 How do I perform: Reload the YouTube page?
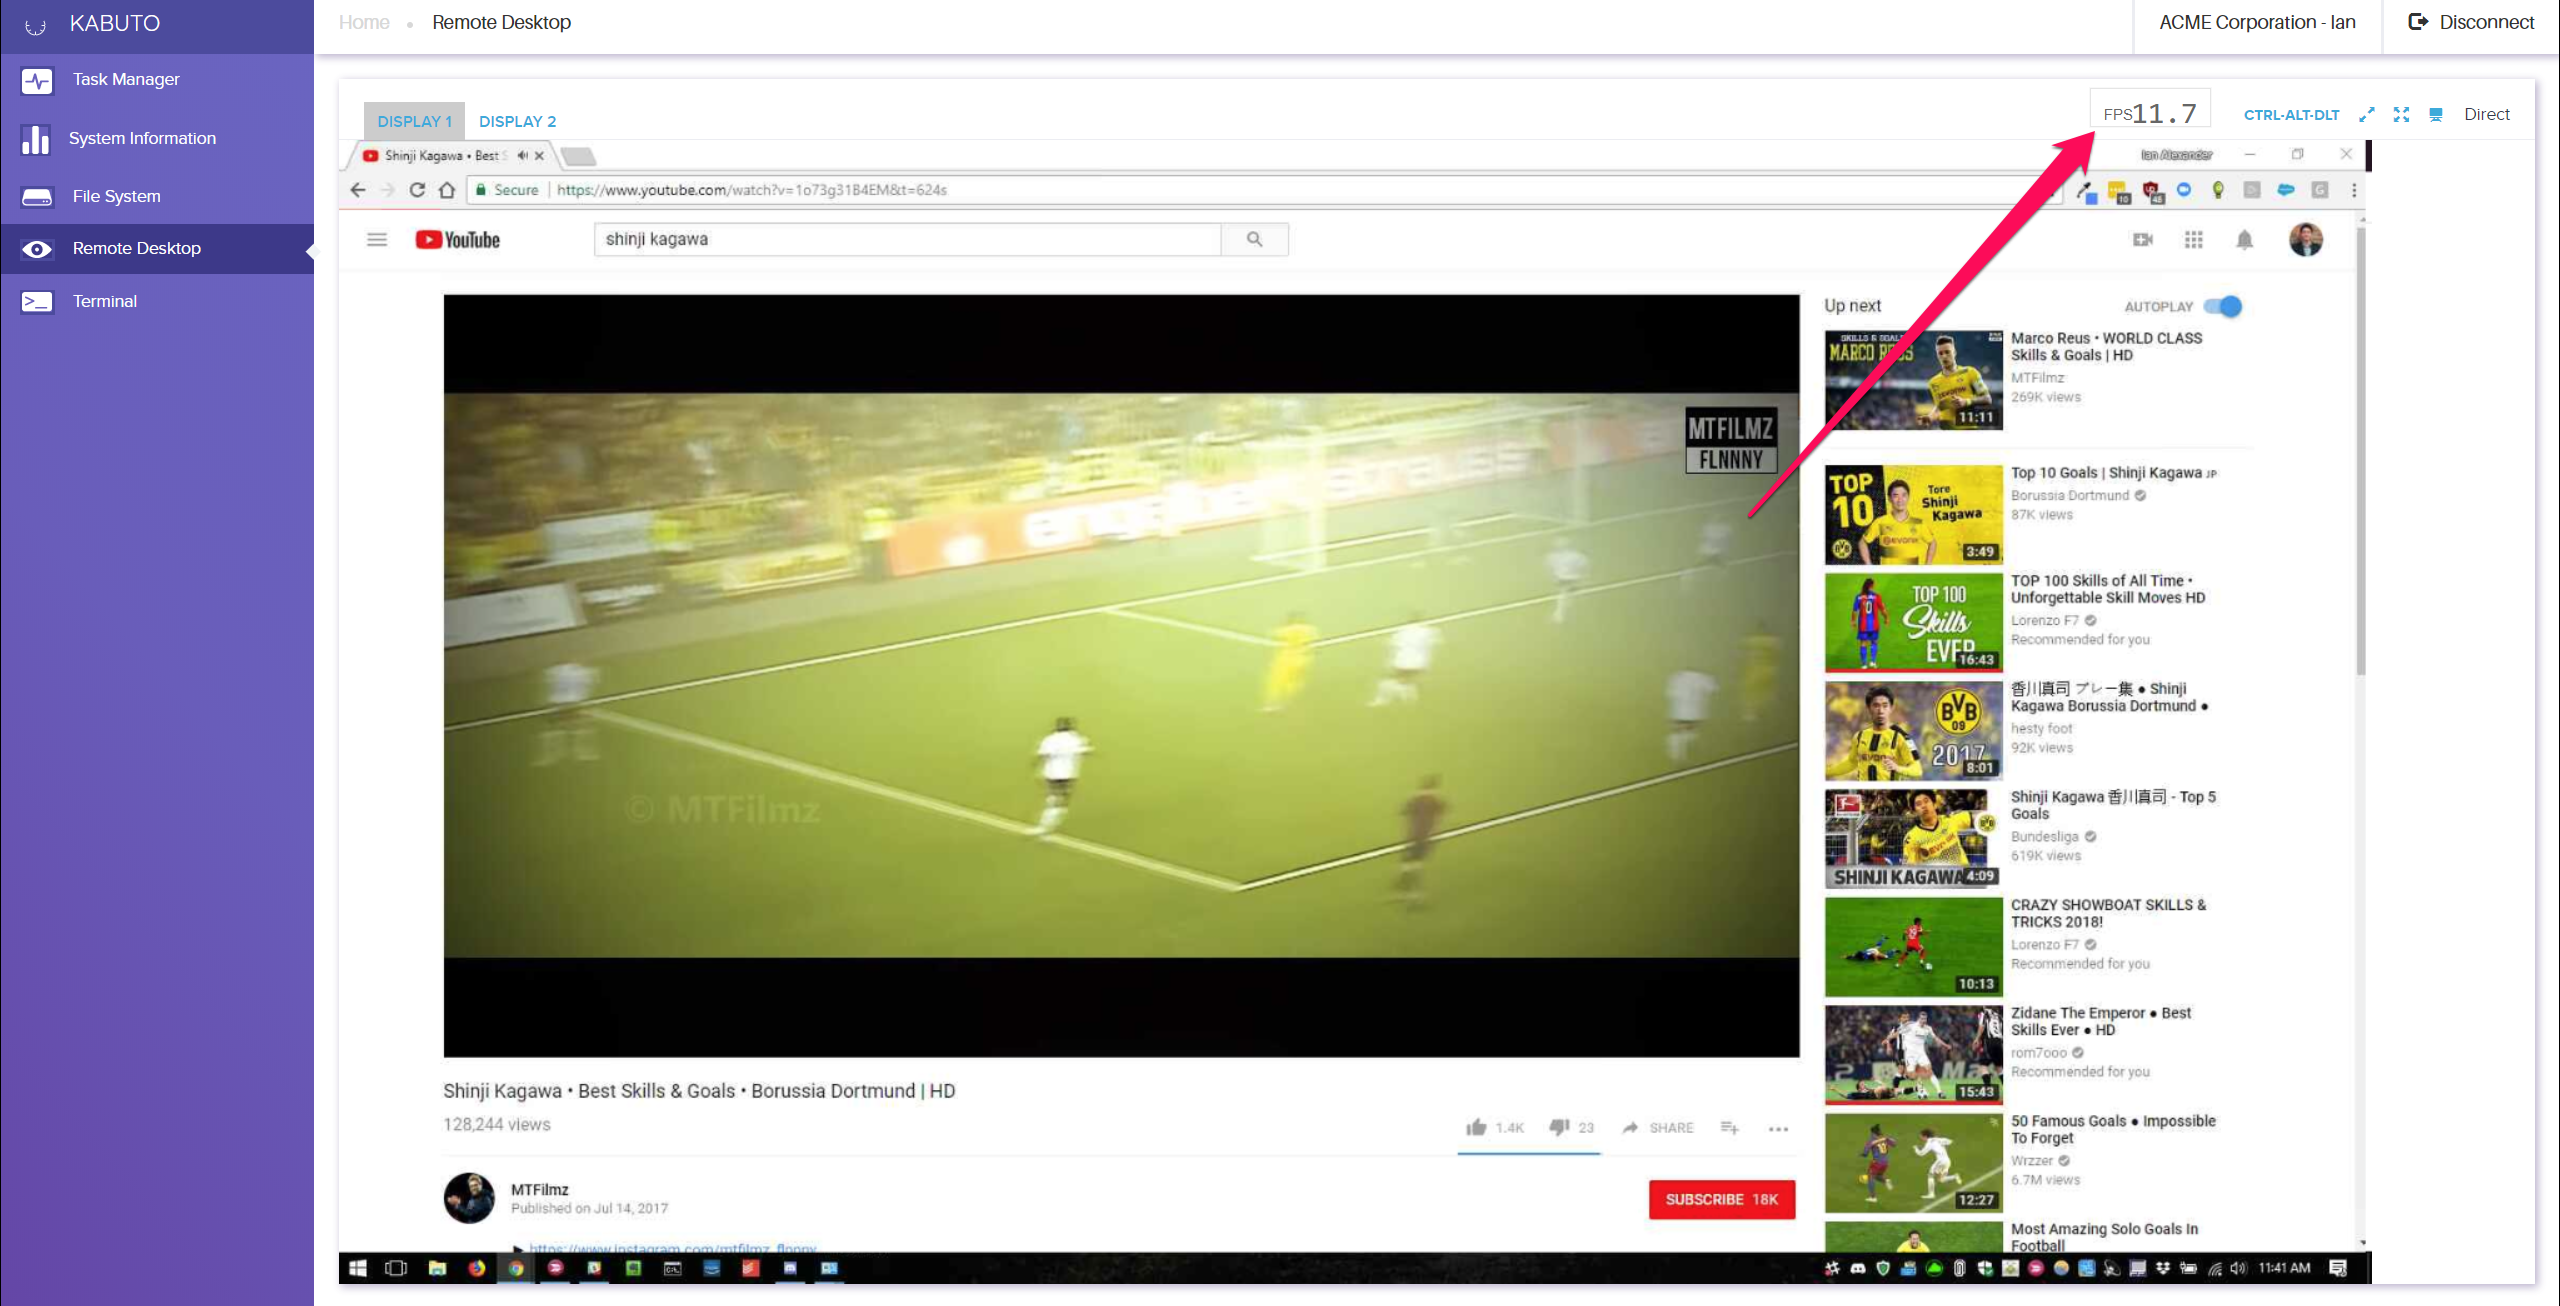[417, 190]
